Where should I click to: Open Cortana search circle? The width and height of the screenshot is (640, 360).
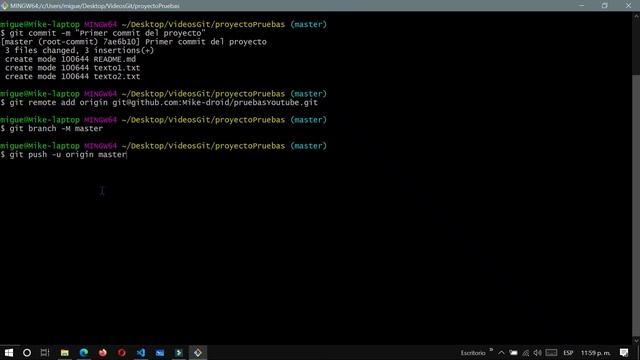click(27, 353)
